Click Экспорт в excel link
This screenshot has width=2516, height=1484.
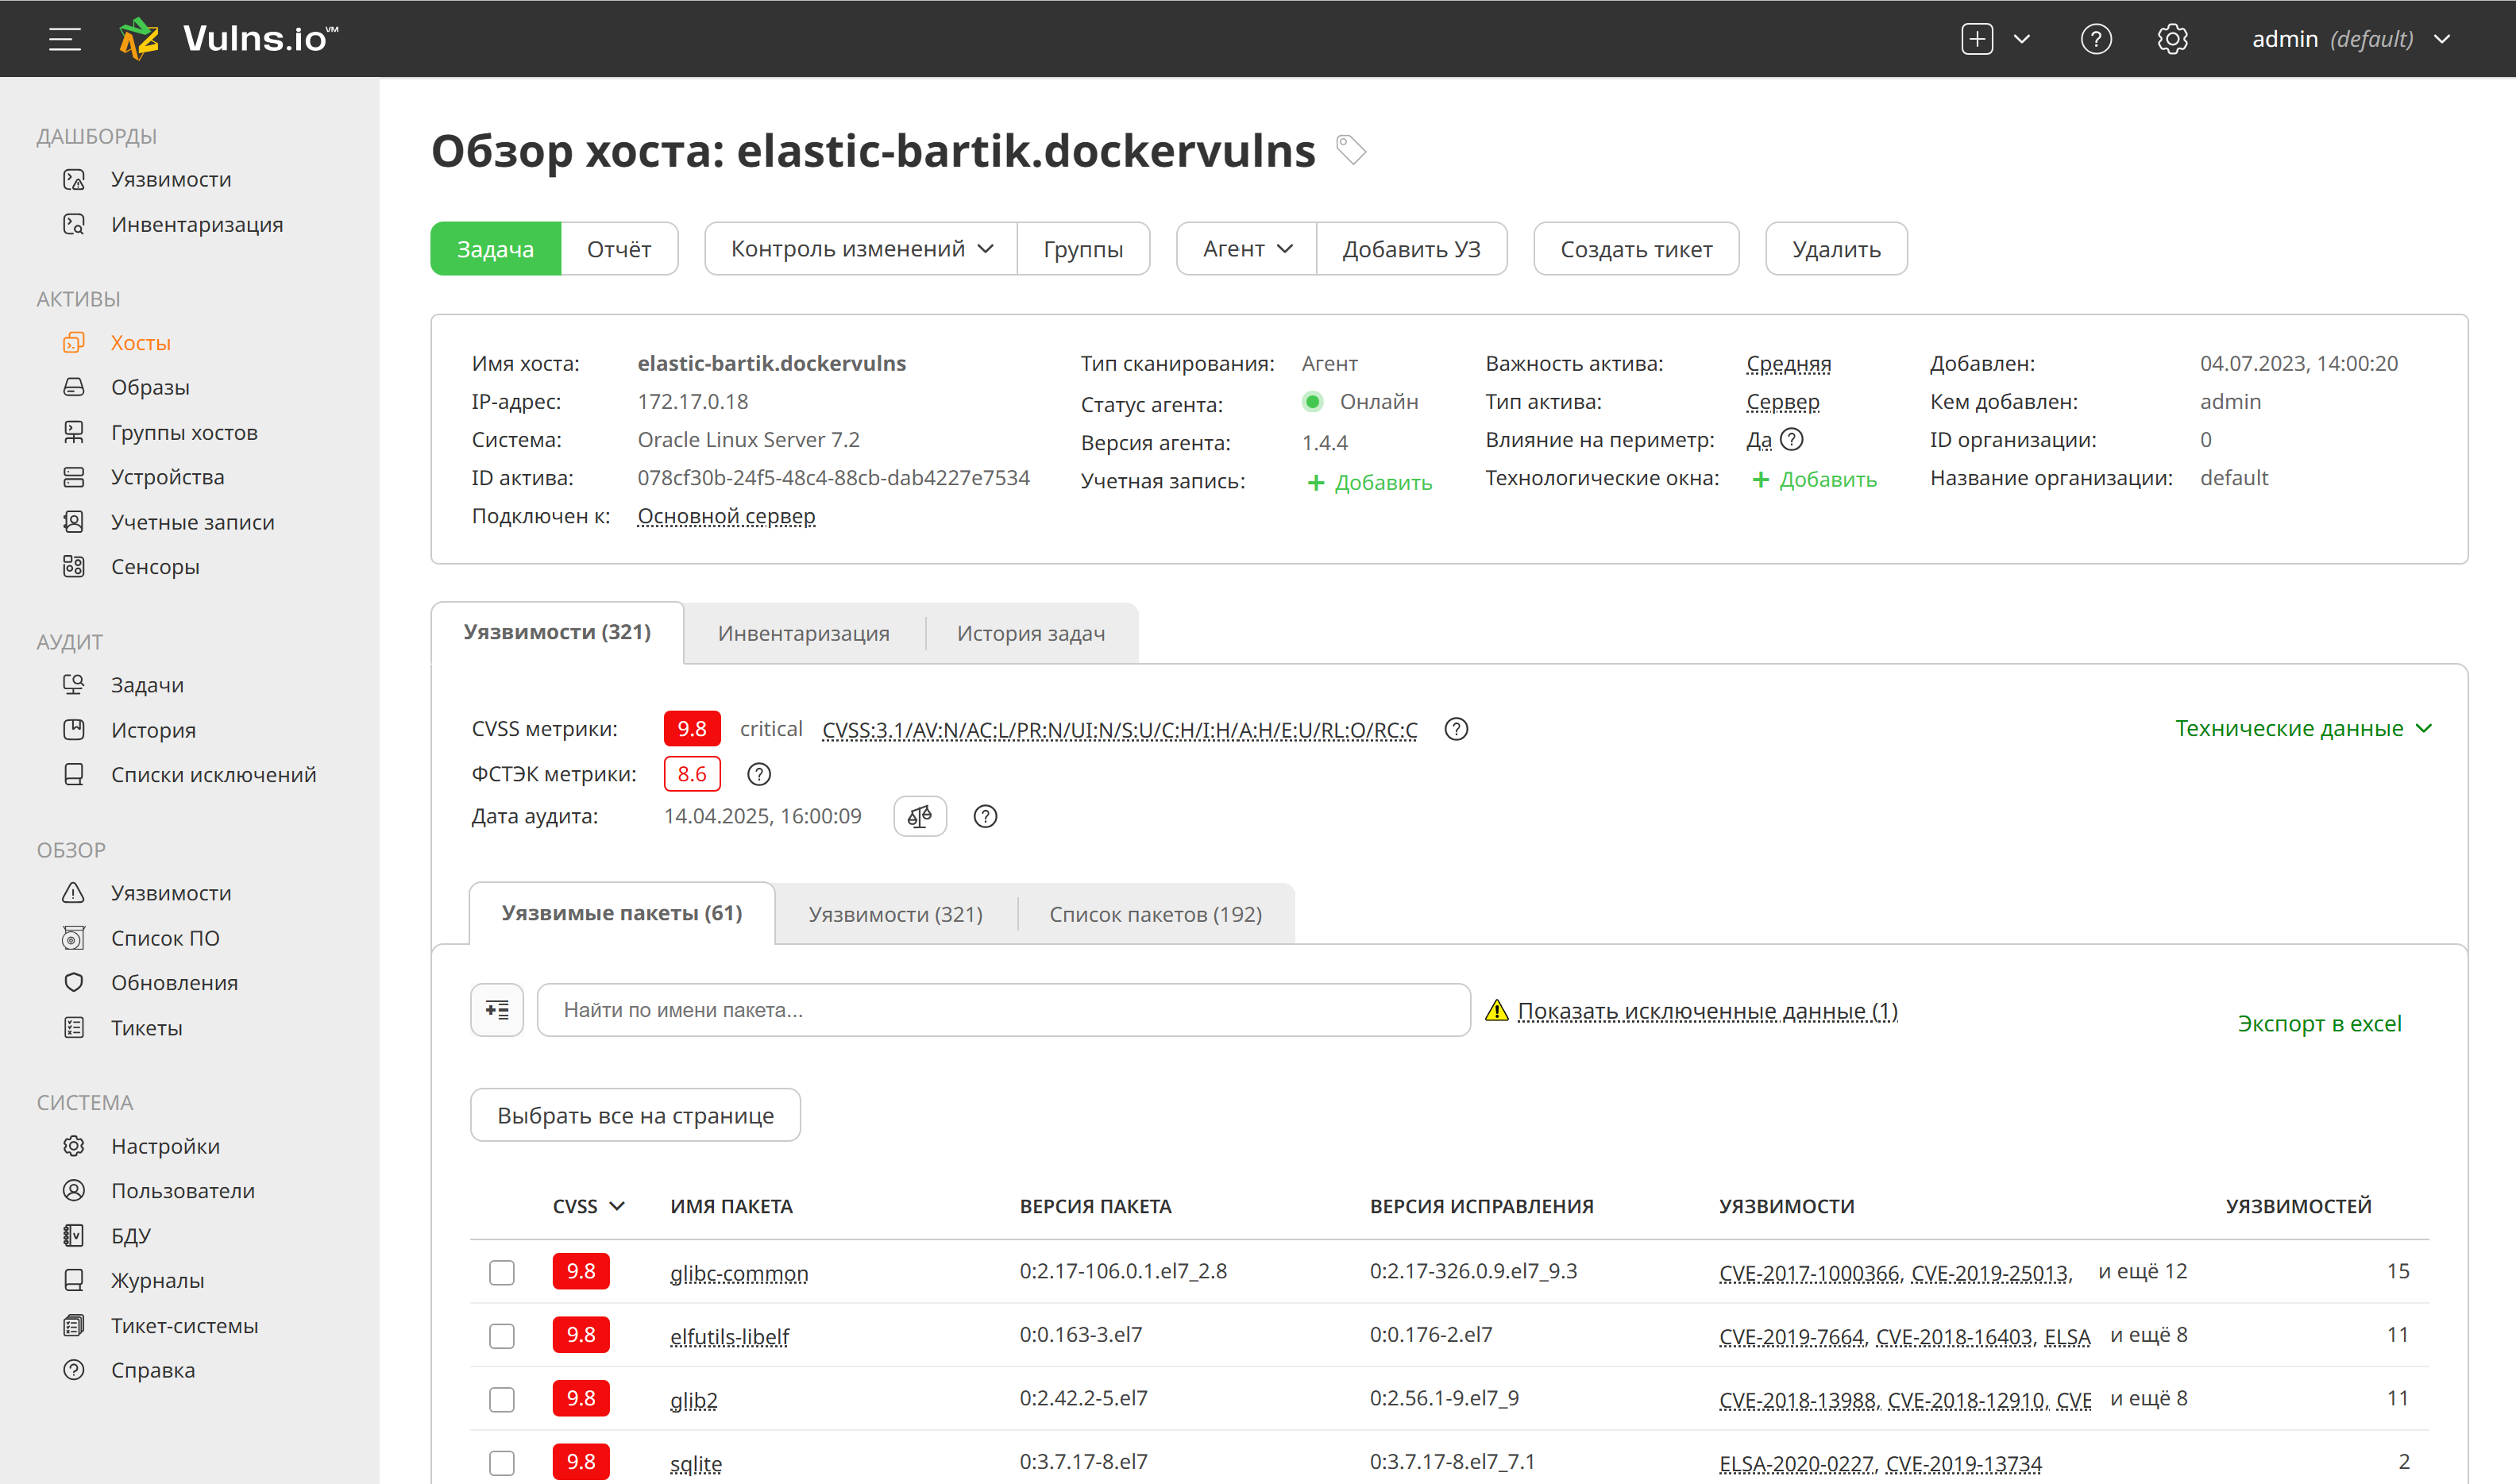[x=2319, y=1023]
